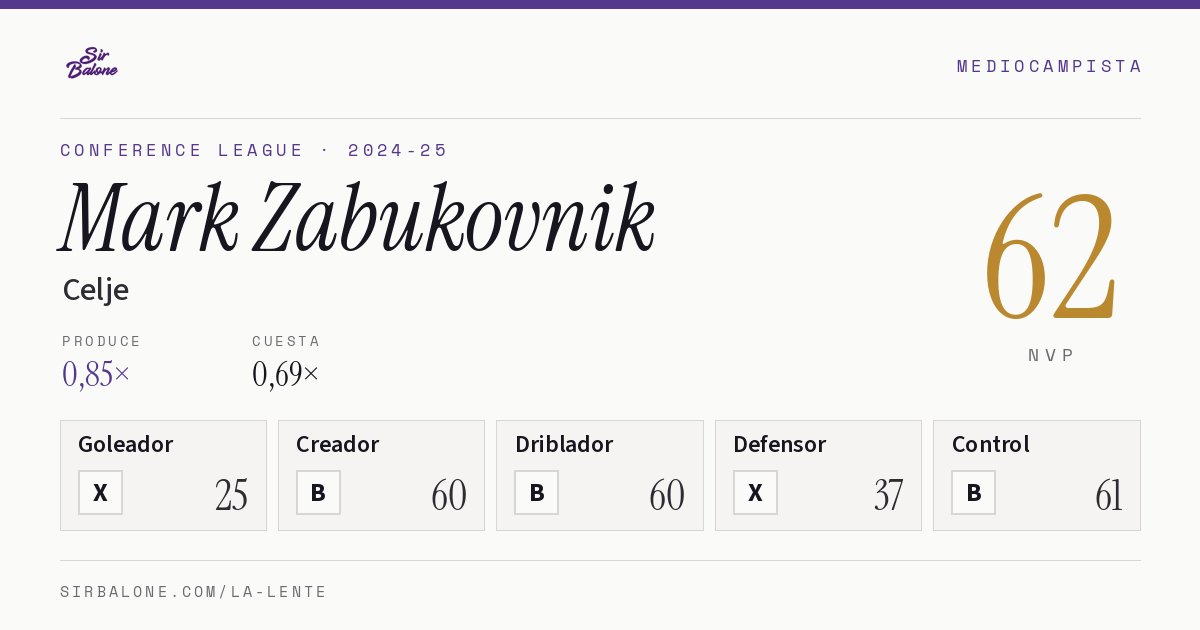The image size is (1200, 630).
Task: Click the NVP label under the rating
Action: [1051, 355]
